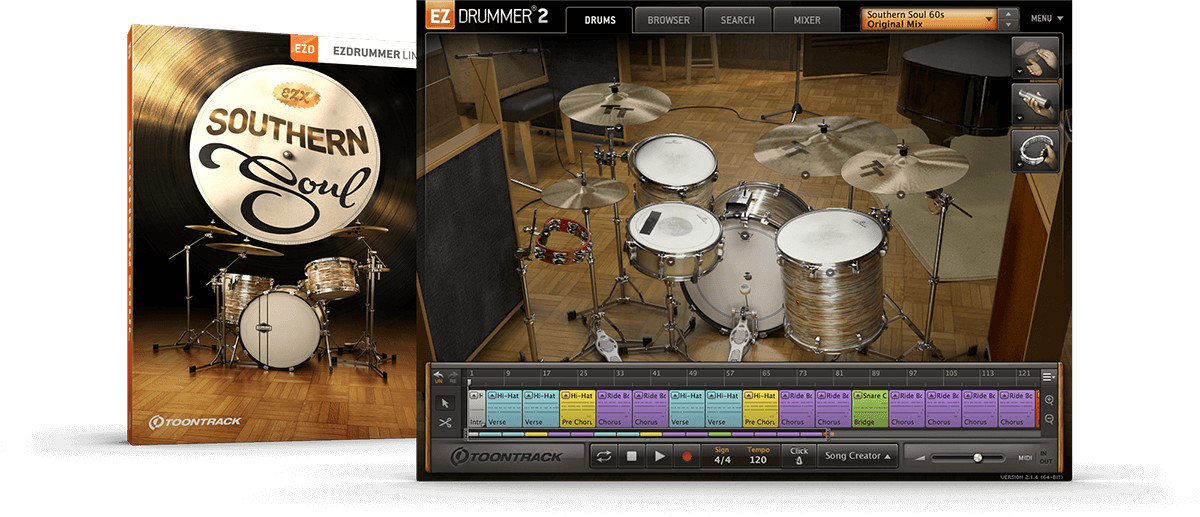This screenshot has height=517, width=1200.
Task: Click the loop end marker below the blocks
Action: 829,433
